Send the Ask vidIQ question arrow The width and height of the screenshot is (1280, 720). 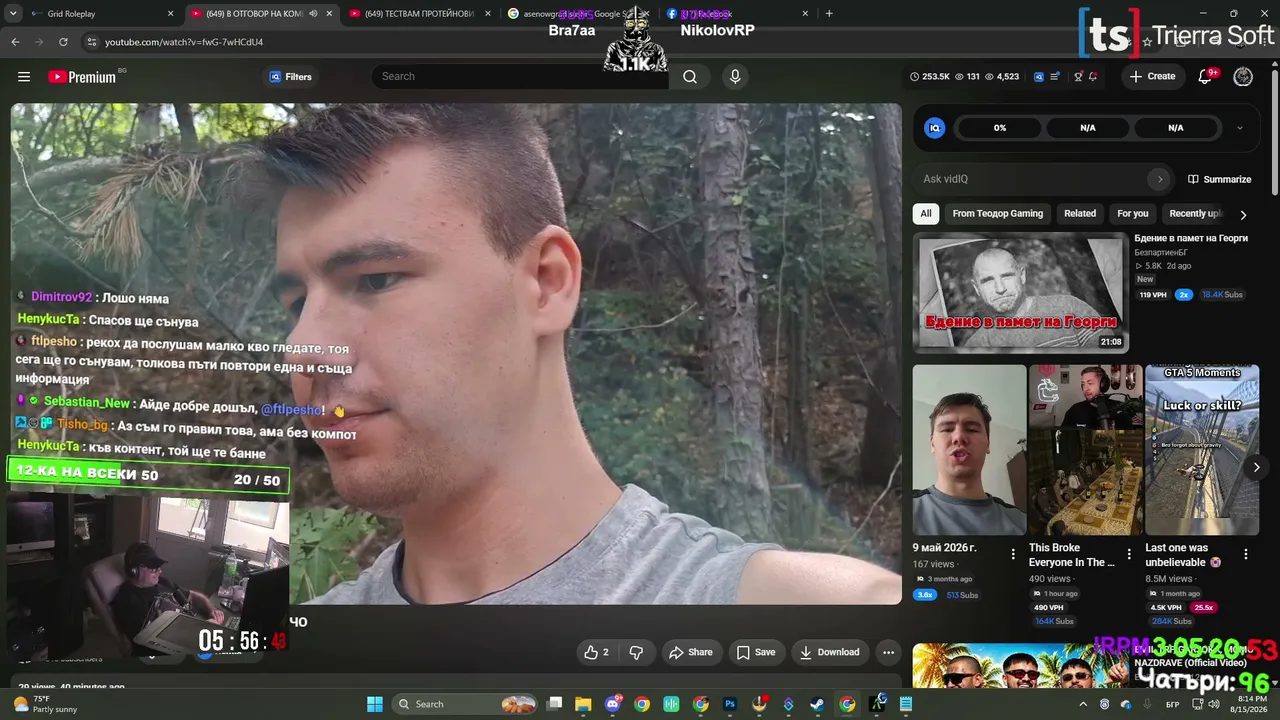click(1160, 179)
